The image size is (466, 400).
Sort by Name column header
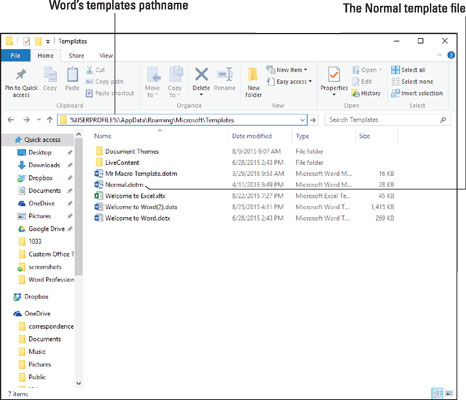click(x=103, y=136)
